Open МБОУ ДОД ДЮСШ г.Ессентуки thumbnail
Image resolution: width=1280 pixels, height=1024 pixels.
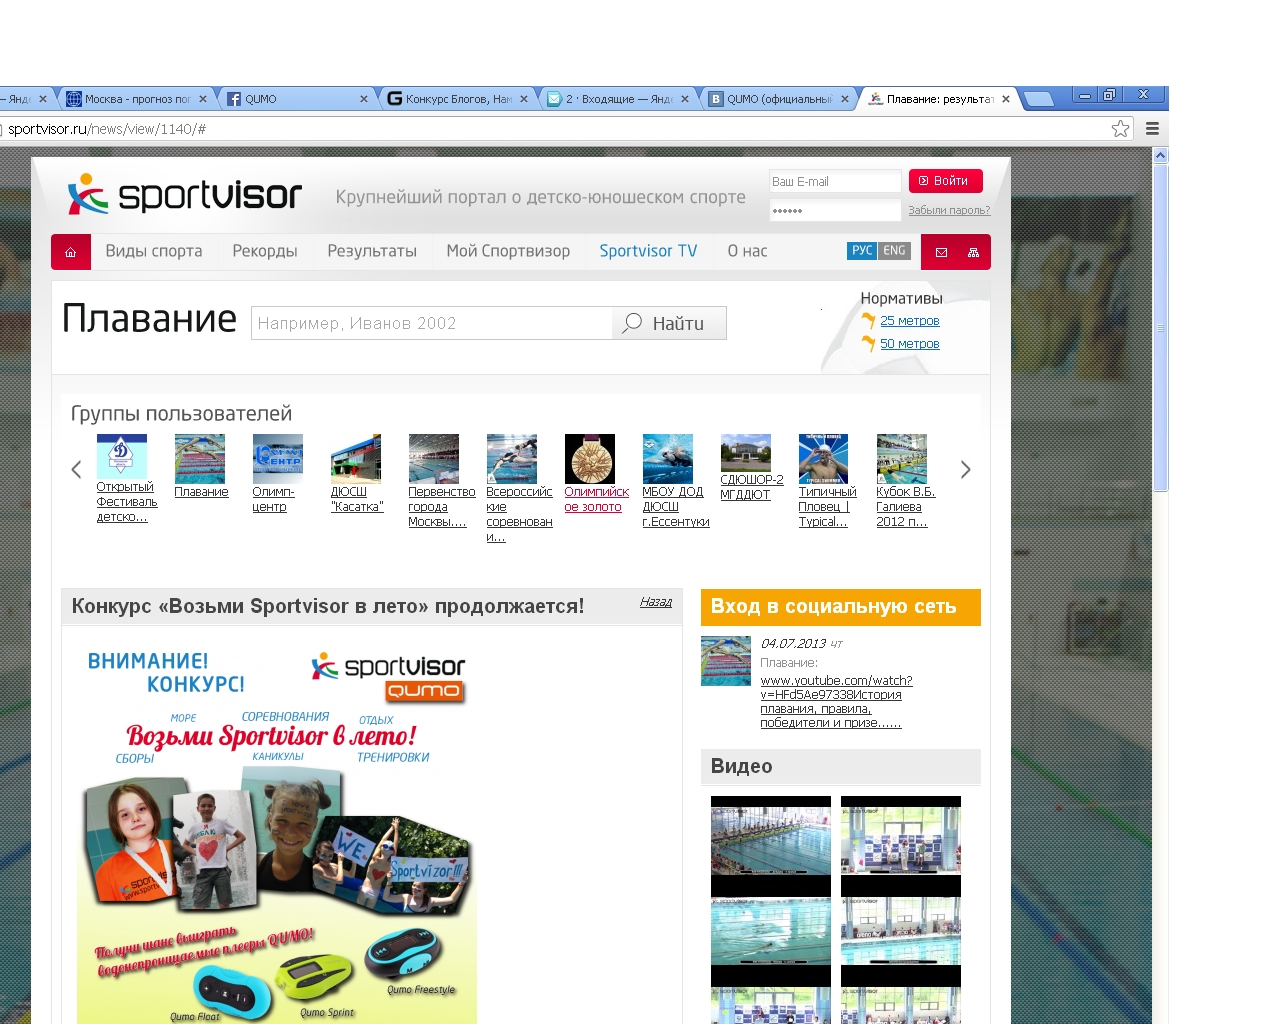(x=668, y=459)
